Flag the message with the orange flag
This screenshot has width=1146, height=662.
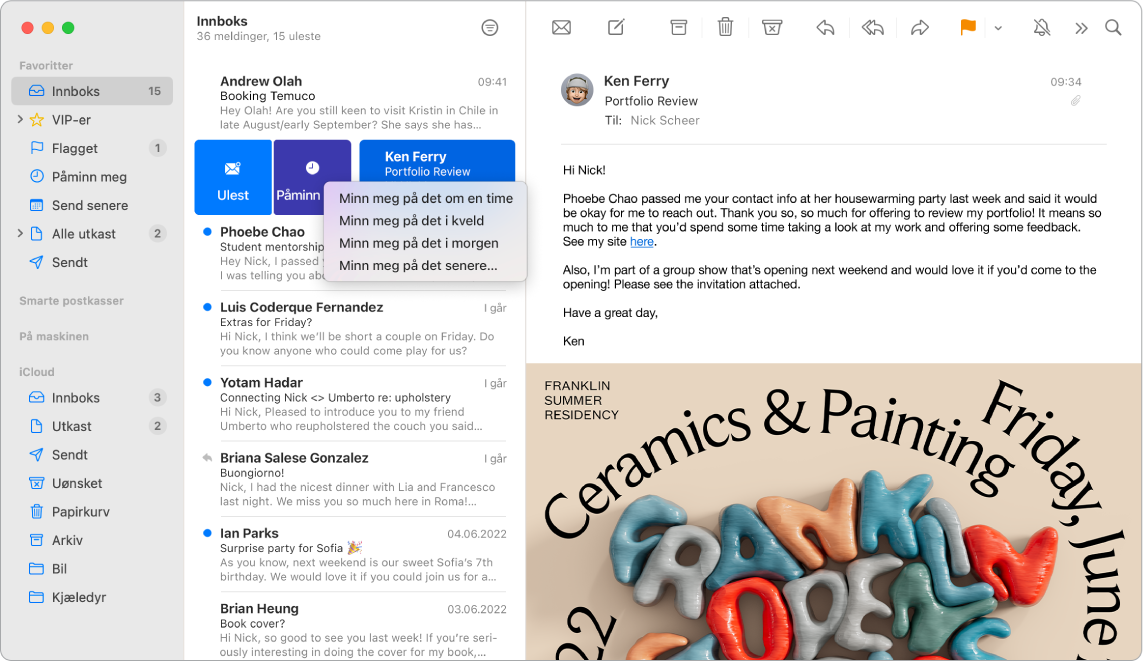[968, 28]
